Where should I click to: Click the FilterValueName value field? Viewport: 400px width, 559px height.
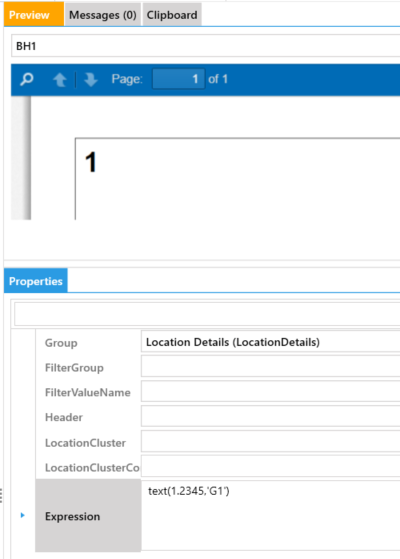coord(271,391)
